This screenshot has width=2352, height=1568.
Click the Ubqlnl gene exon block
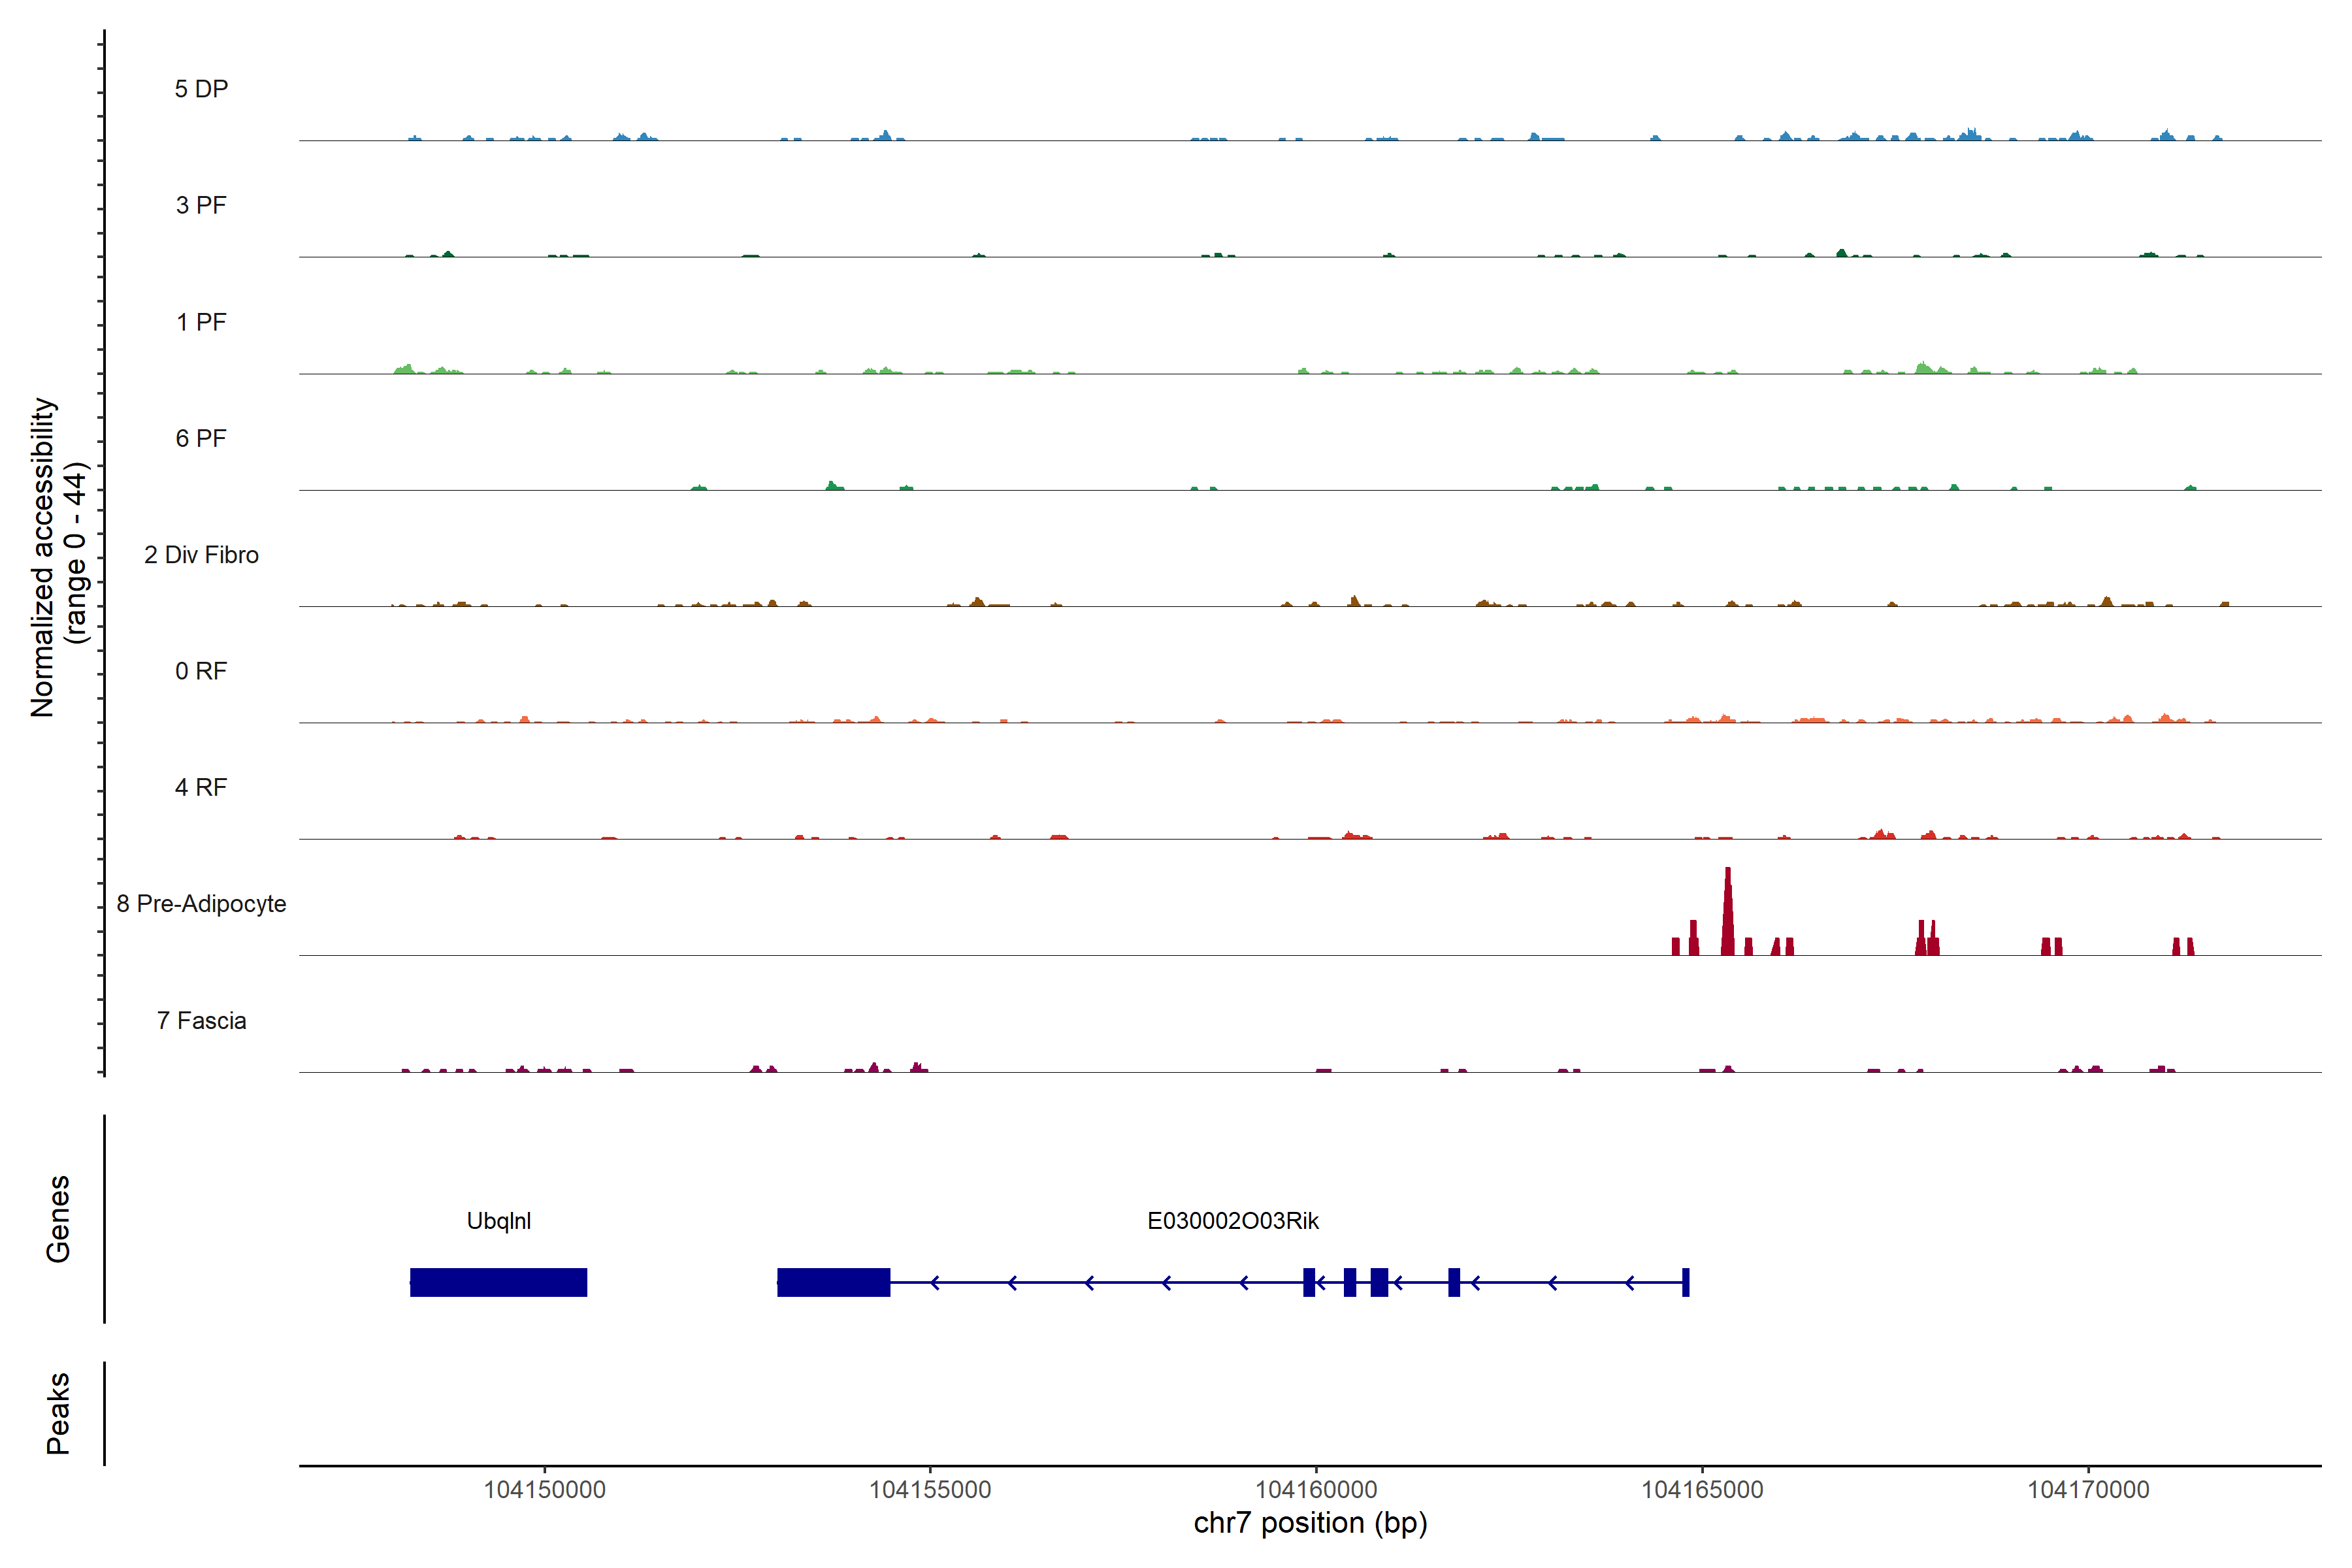click(x=498, y=1282)
